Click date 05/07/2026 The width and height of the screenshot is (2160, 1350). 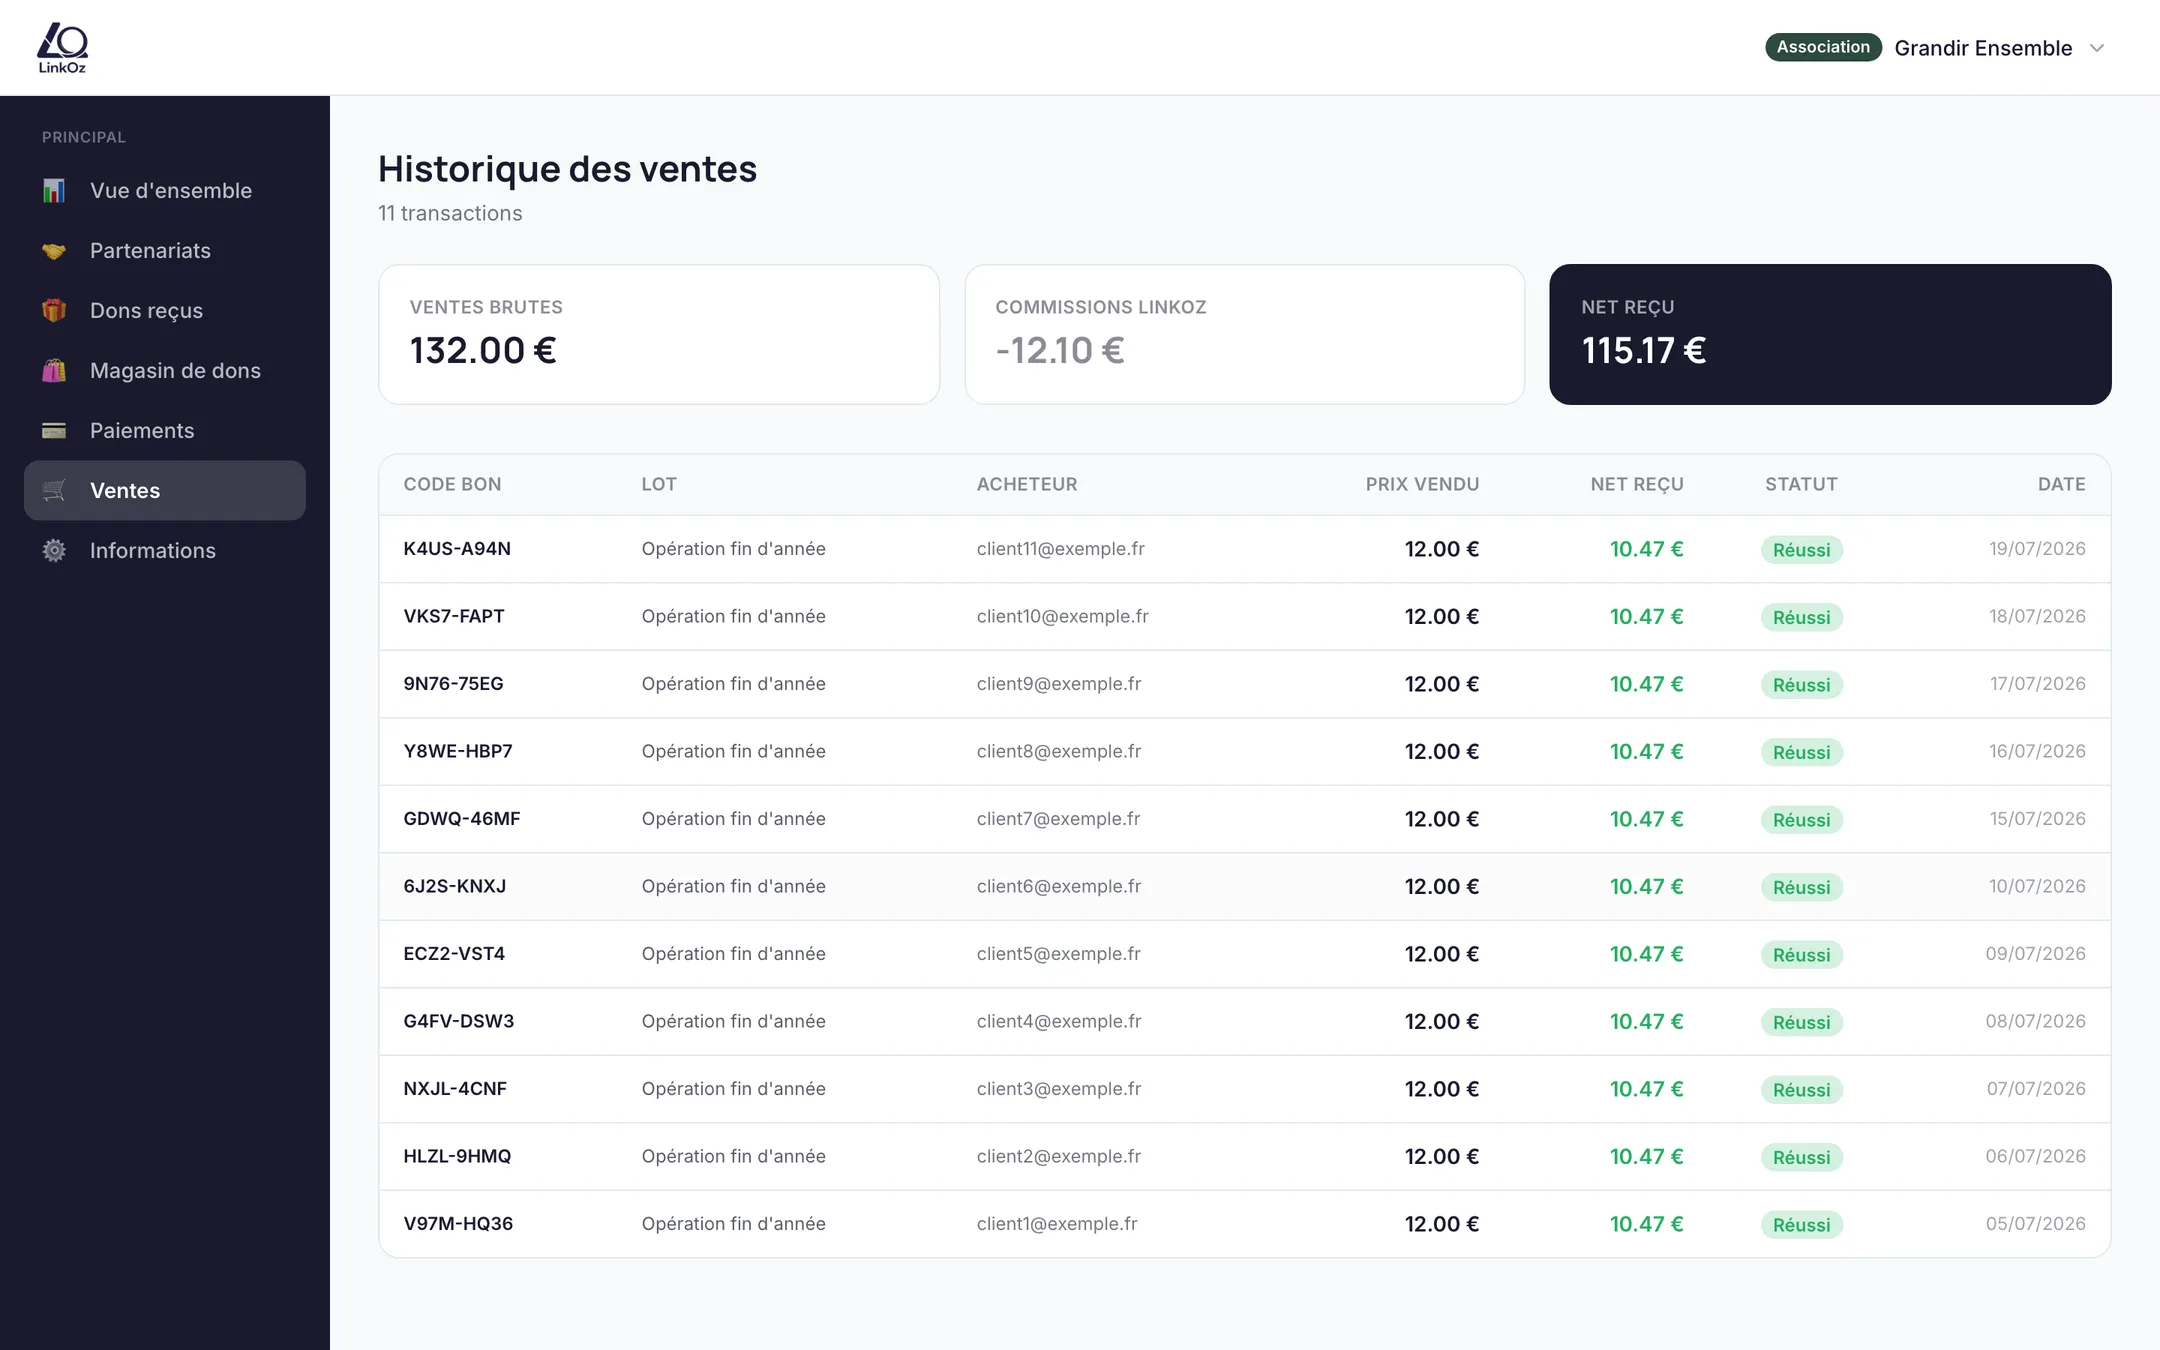tap(2035, 1224)
